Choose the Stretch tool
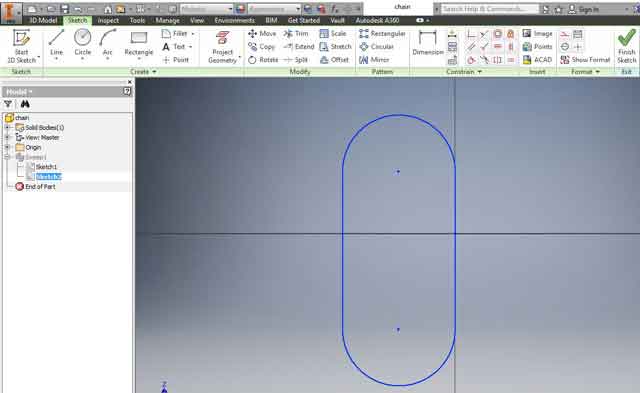640x393 pixels. point(336,47)
